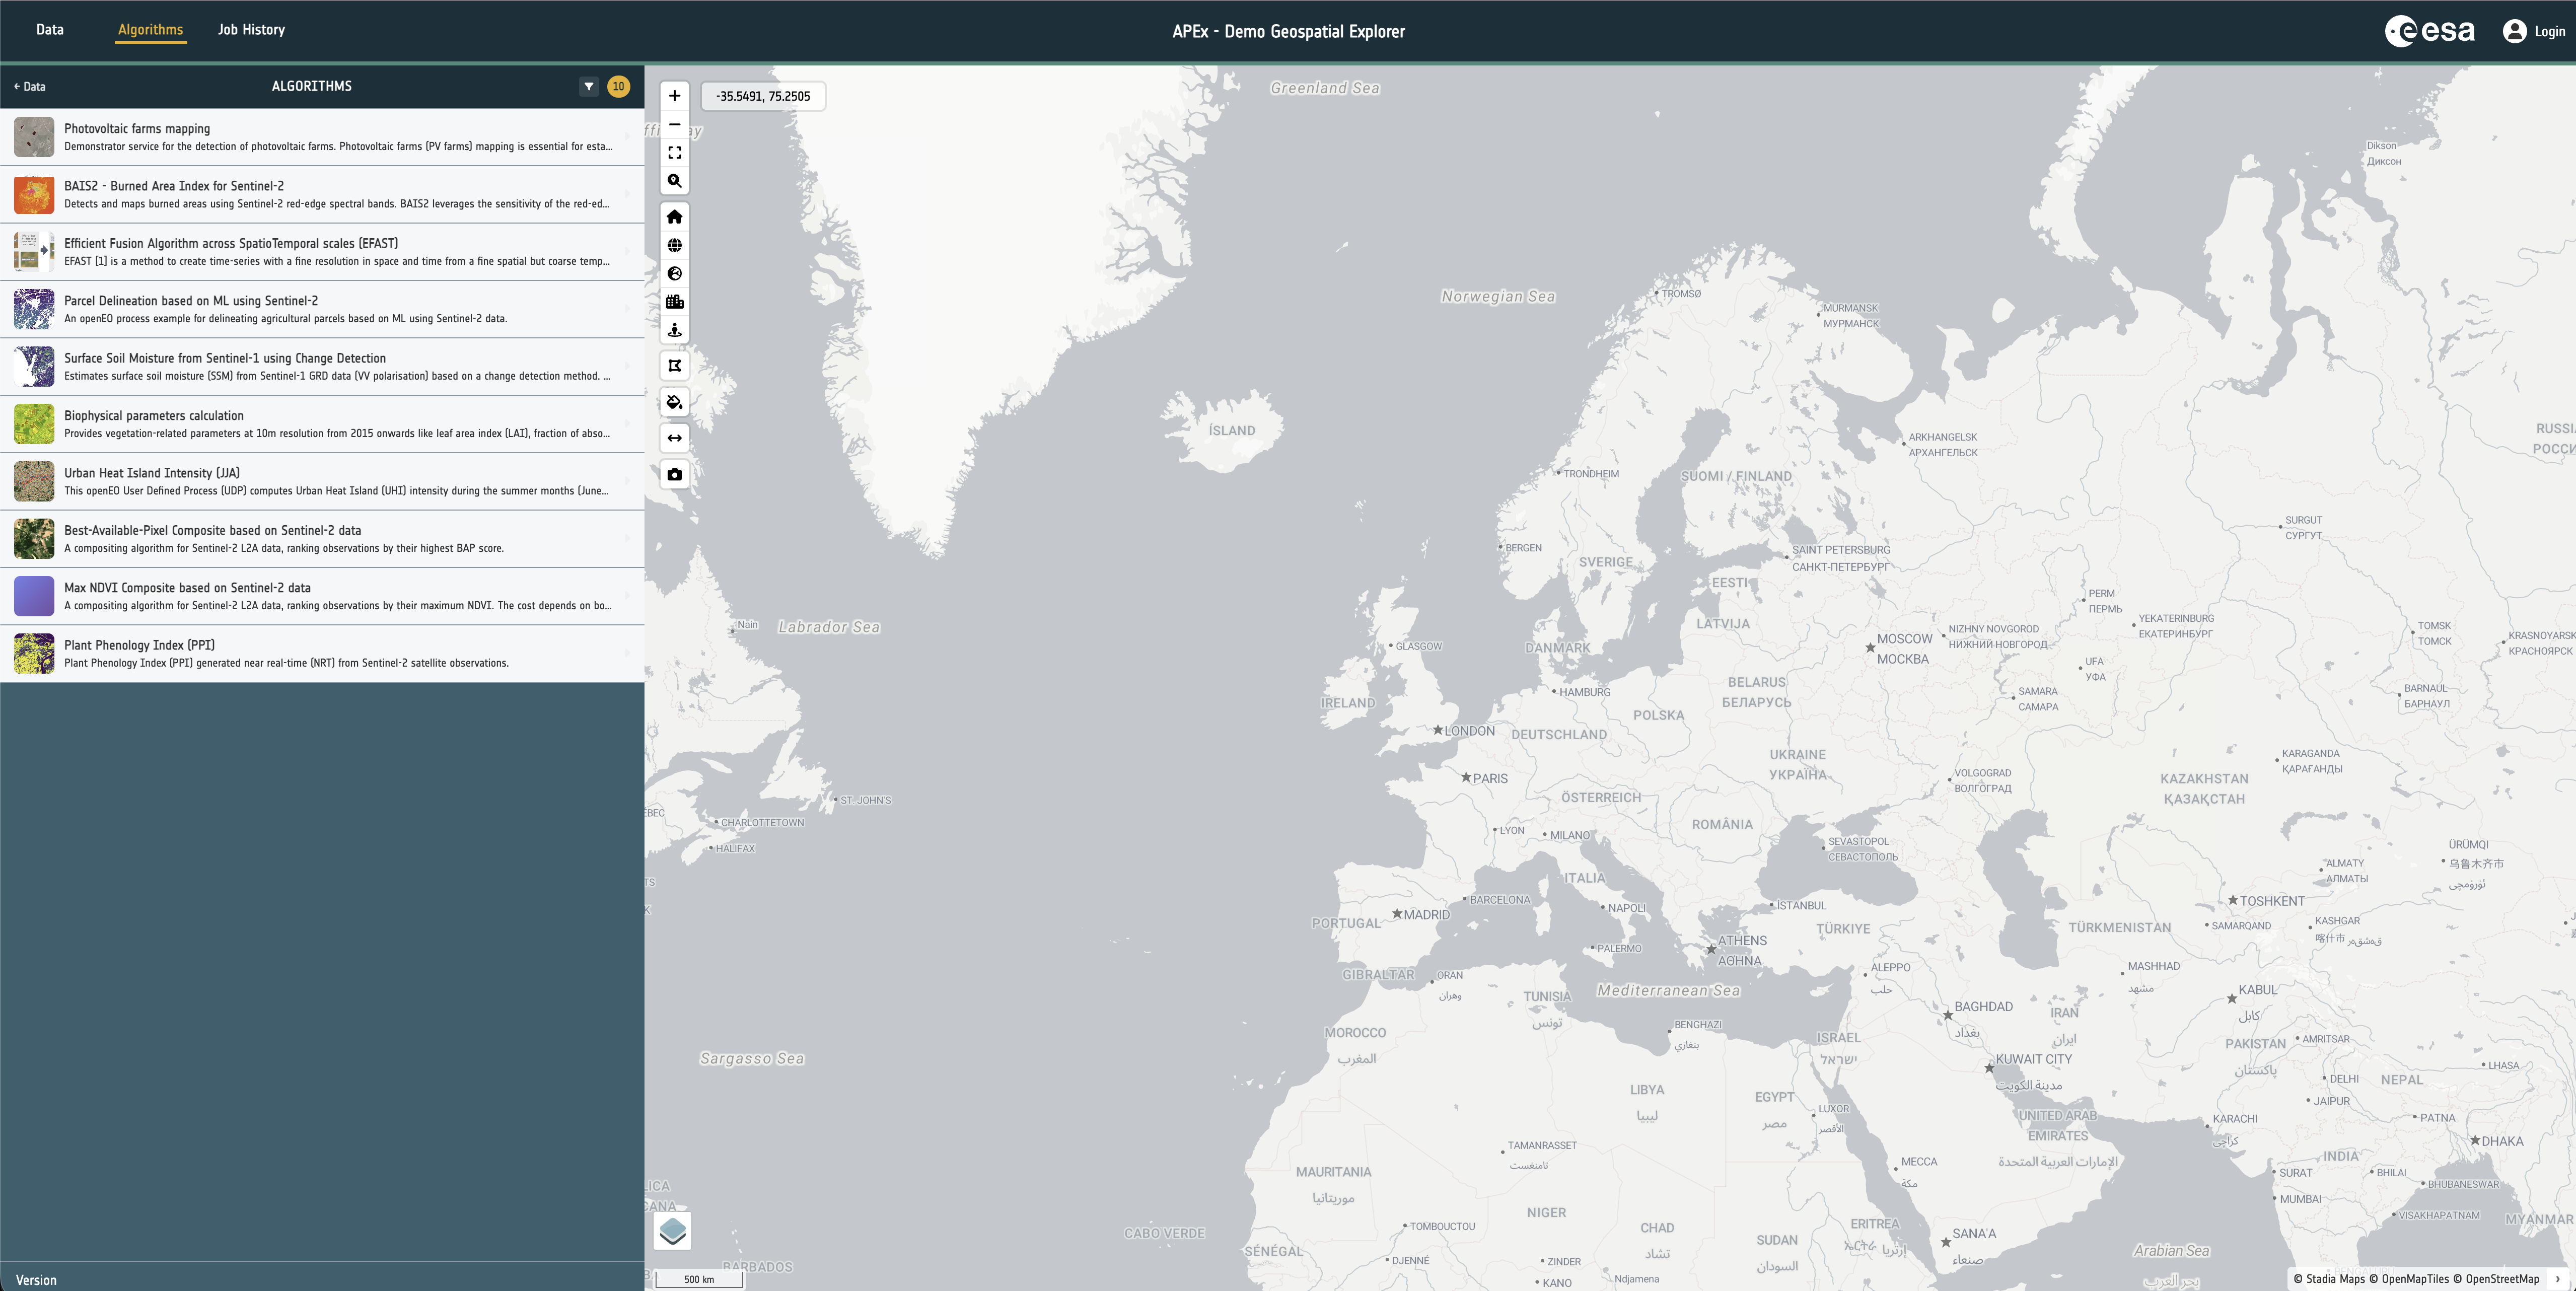The height and width of the screenshot is (1291, 2576).
Task: Click the paint bucket fill icon
Action: pos(675,402)
